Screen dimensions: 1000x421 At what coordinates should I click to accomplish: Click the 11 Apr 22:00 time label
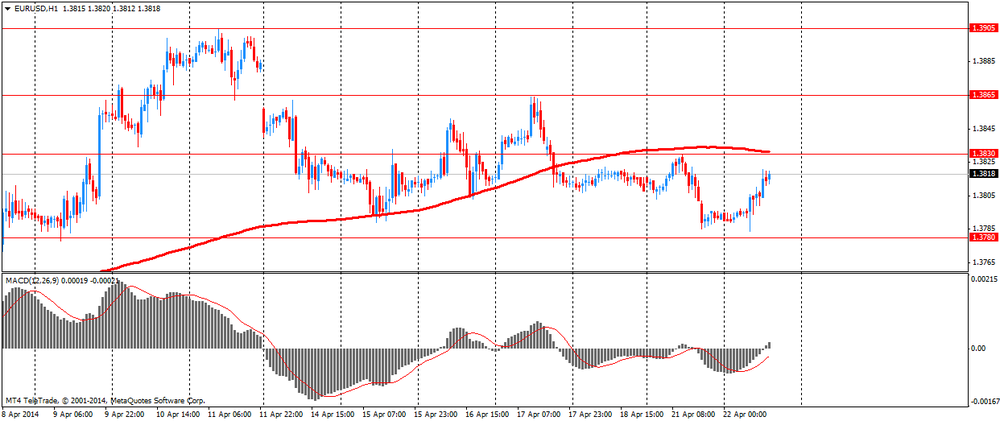coord(283,412)
